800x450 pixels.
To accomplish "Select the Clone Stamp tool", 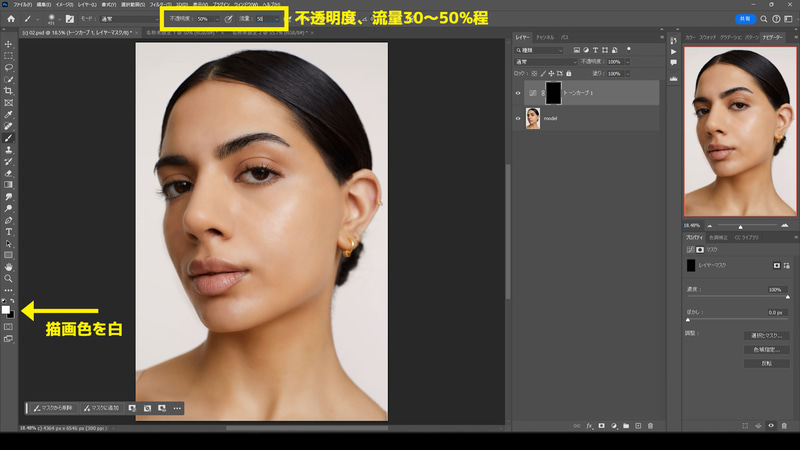I will pyautogui.click(x=9, y=149).
